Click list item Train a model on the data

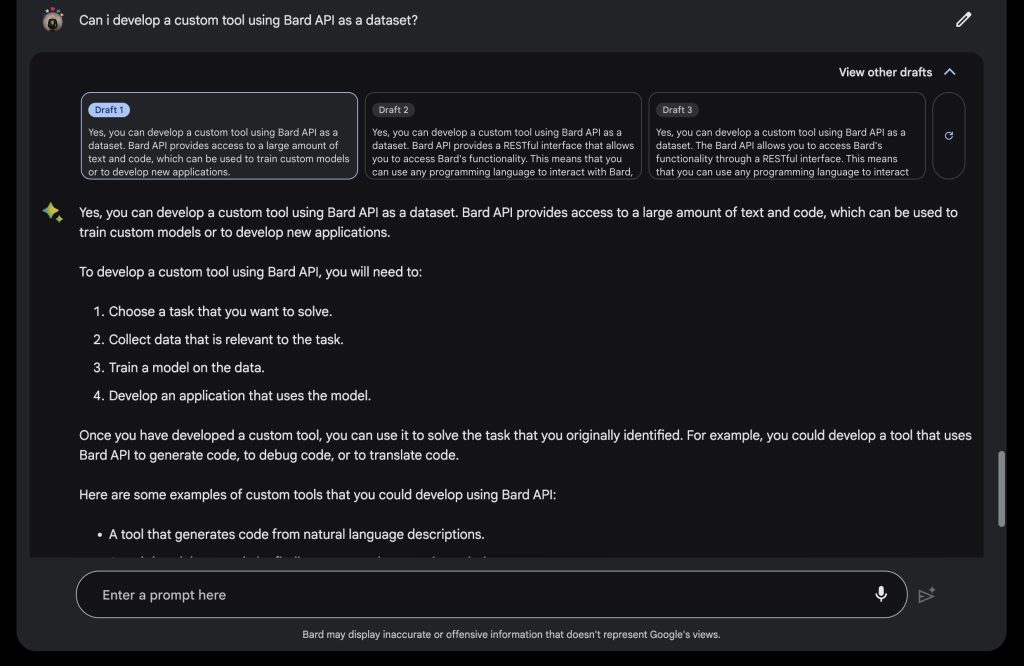(186, 368)
